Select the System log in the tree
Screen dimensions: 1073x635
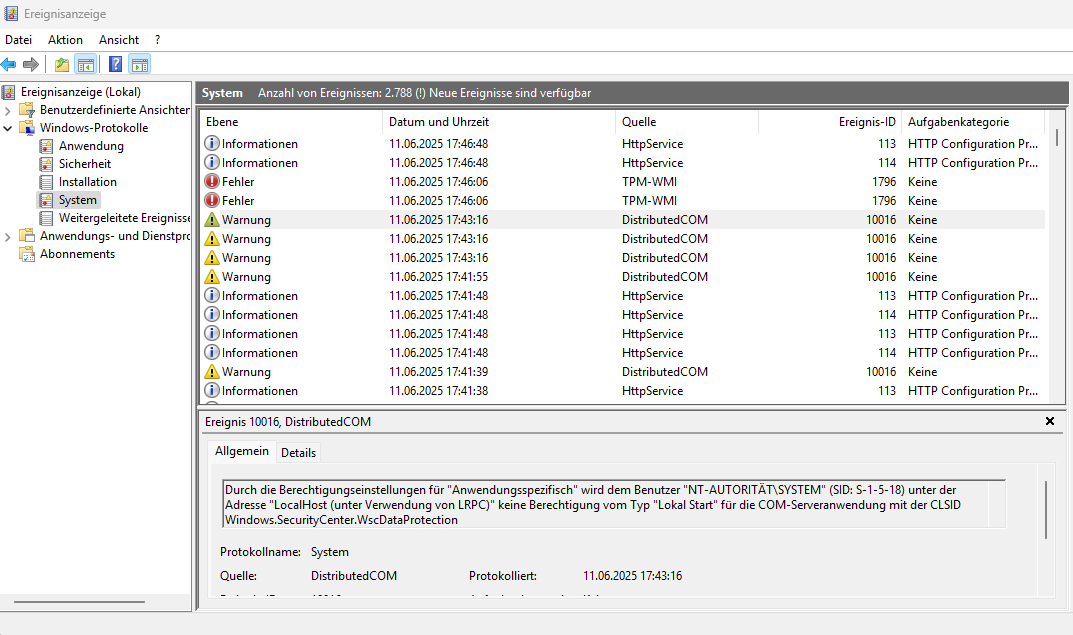click(77, 200)
